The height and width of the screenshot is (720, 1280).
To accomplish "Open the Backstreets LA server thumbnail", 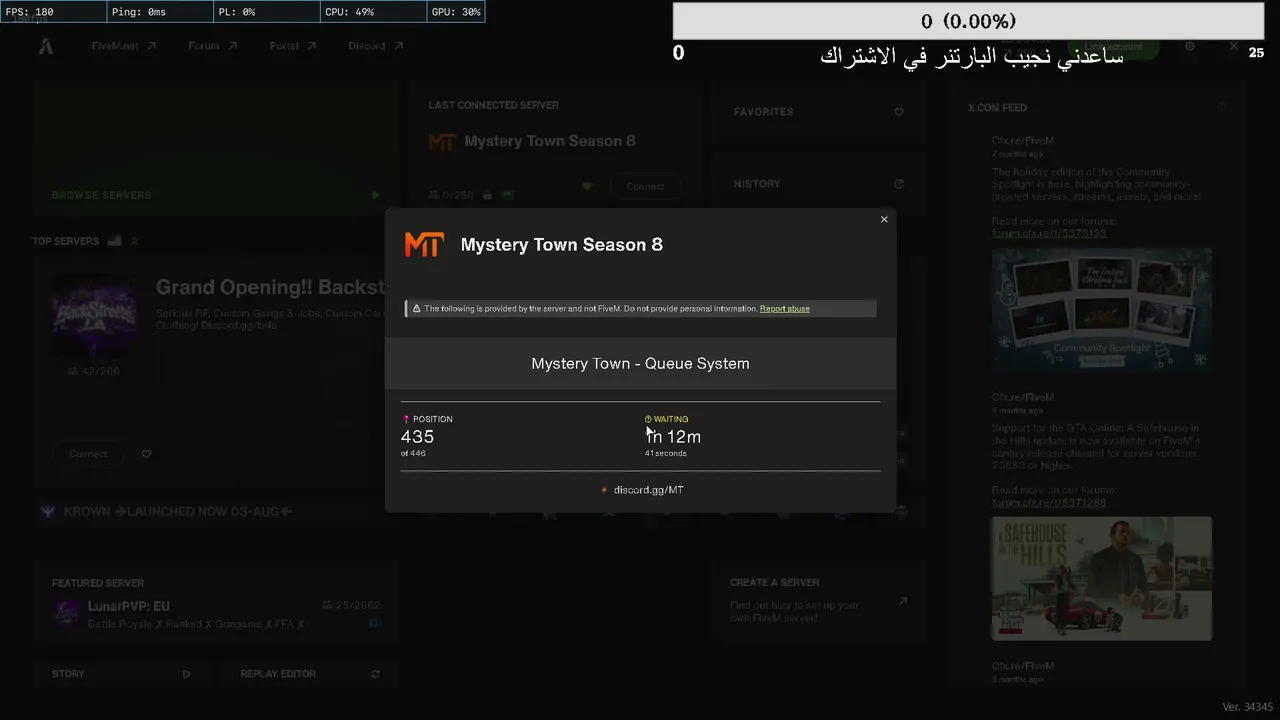I will pos(94,316).
